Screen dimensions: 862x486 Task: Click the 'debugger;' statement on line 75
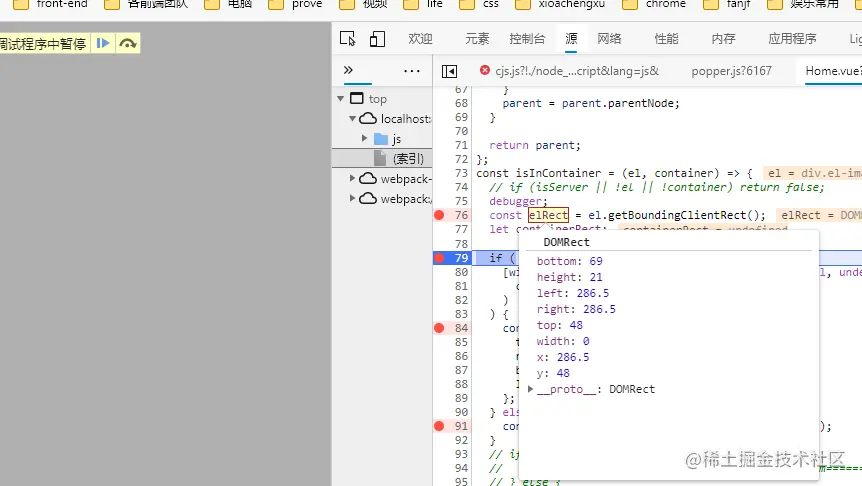(518, 201)
